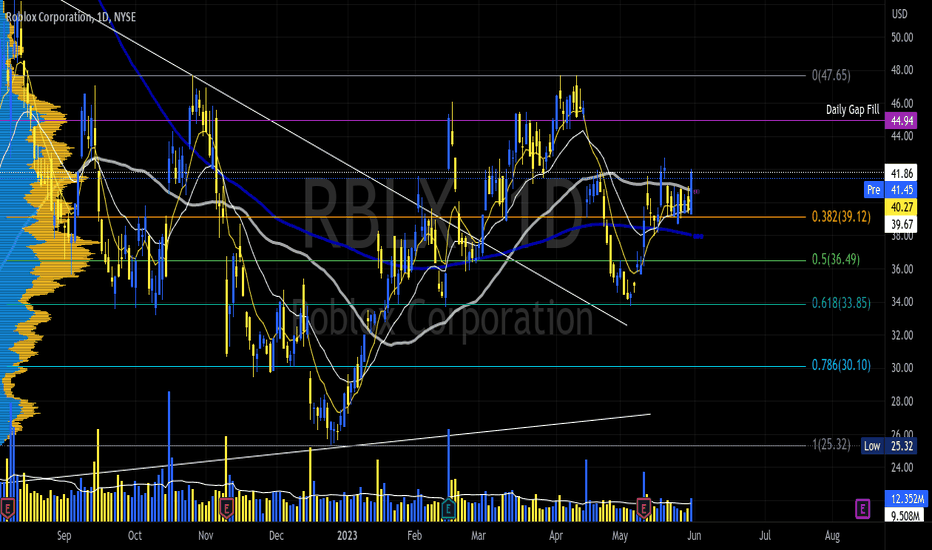Click the 28.00 price axis label

pyautogui.click(x=902, y=401)
